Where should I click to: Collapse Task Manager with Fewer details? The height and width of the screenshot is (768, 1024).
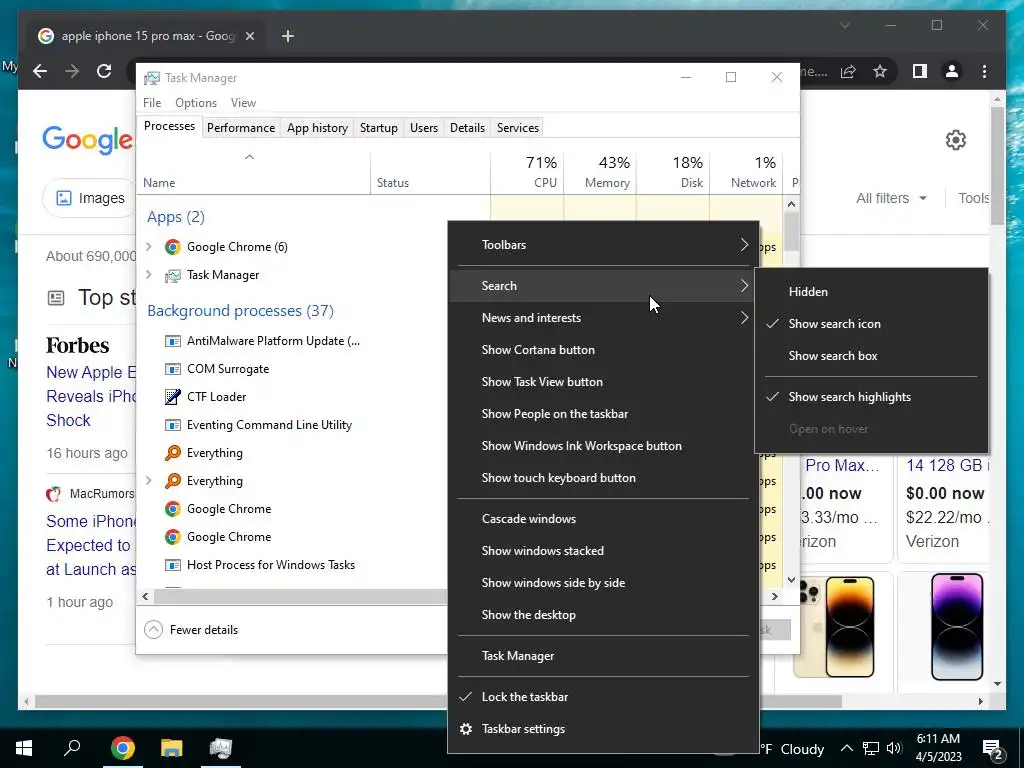coord(191,630)
